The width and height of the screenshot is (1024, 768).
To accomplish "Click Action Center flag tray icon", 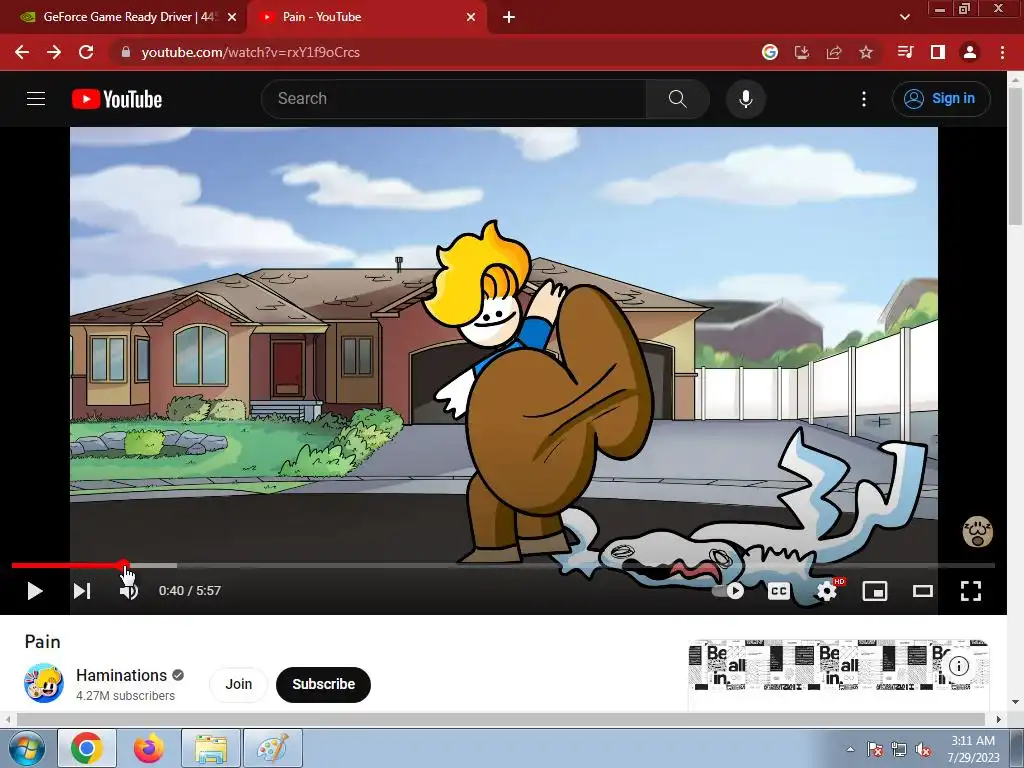I will coord(874,750).
